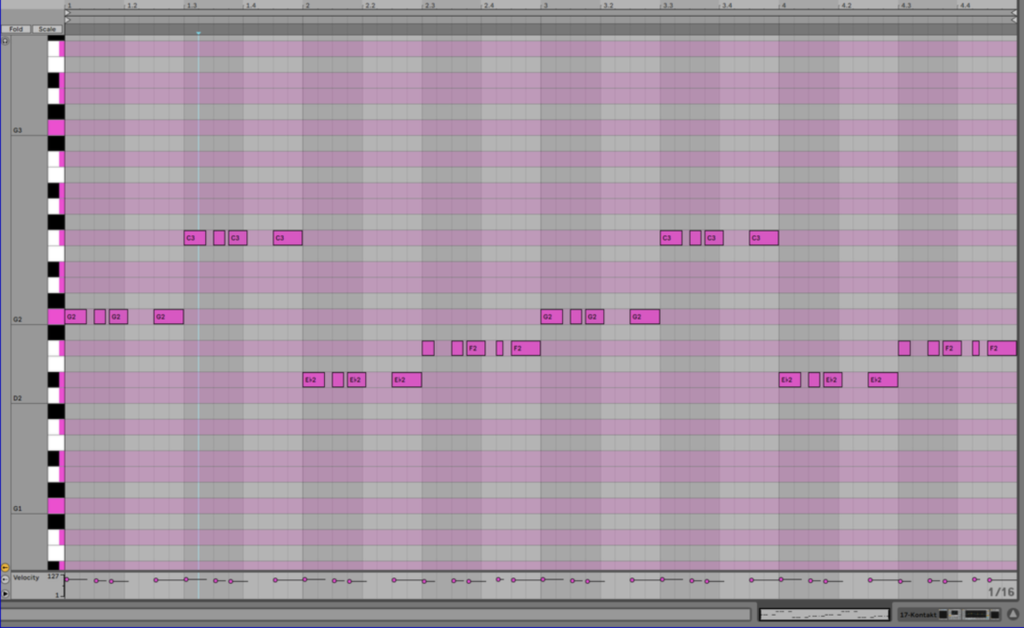The image size is (1024, 628).
Task: Select the long G2 note ending at 3.3
Action: 645,317
